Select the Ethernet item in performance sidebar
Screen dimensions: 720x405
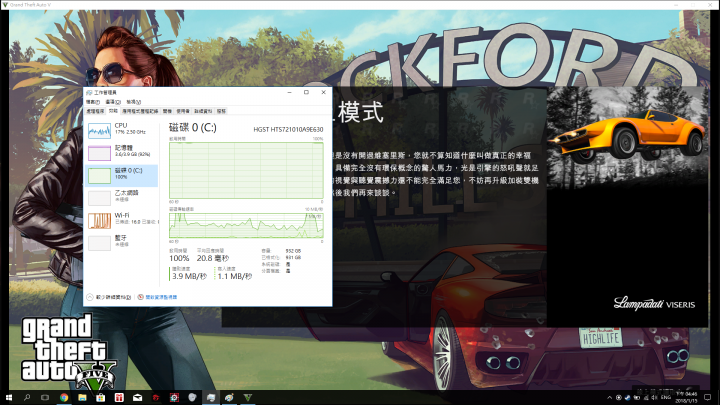122,197
